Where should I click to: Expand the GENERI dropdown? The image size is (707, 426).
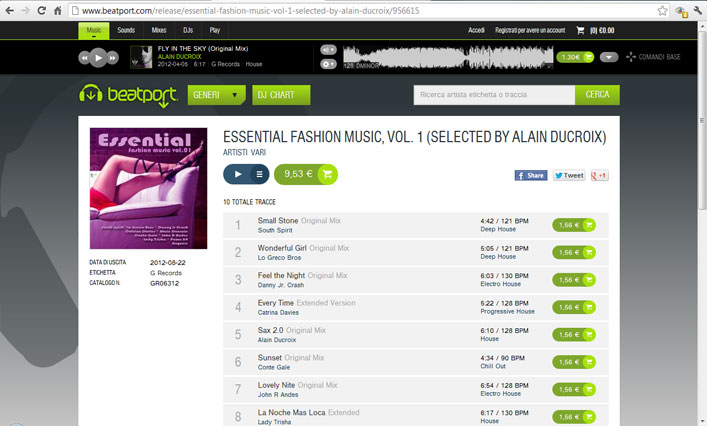216,95
